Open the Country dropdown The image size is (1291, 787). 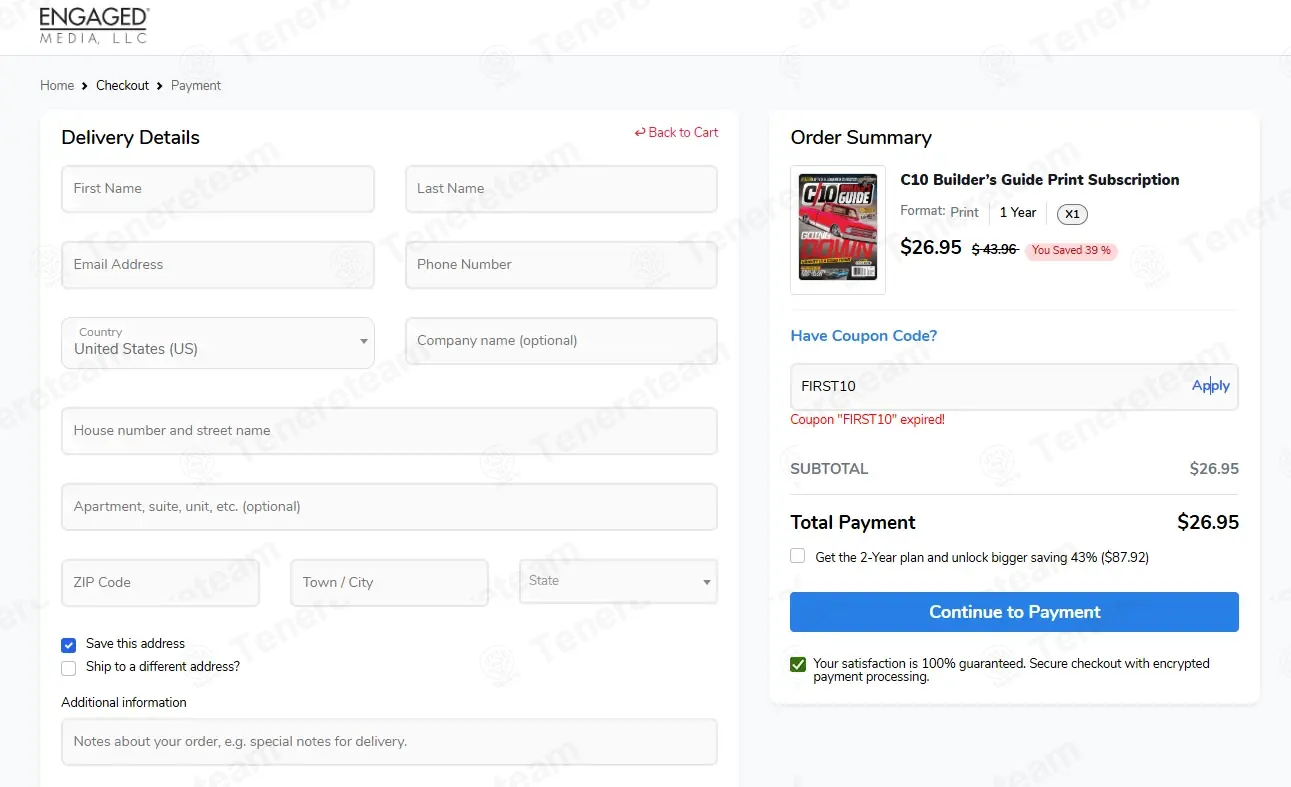click(x=218, y=342)
